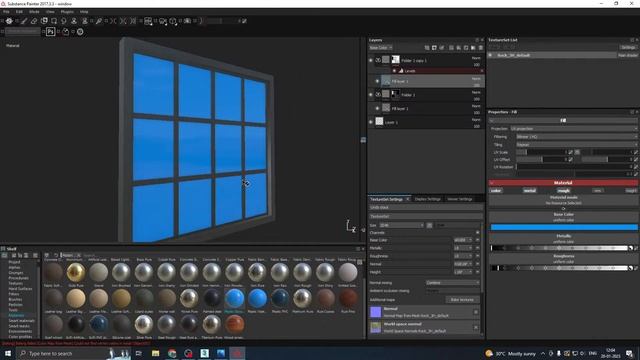Open the Base Color format dropdown in Channels

pyautogui.click(x=463, y=240)
